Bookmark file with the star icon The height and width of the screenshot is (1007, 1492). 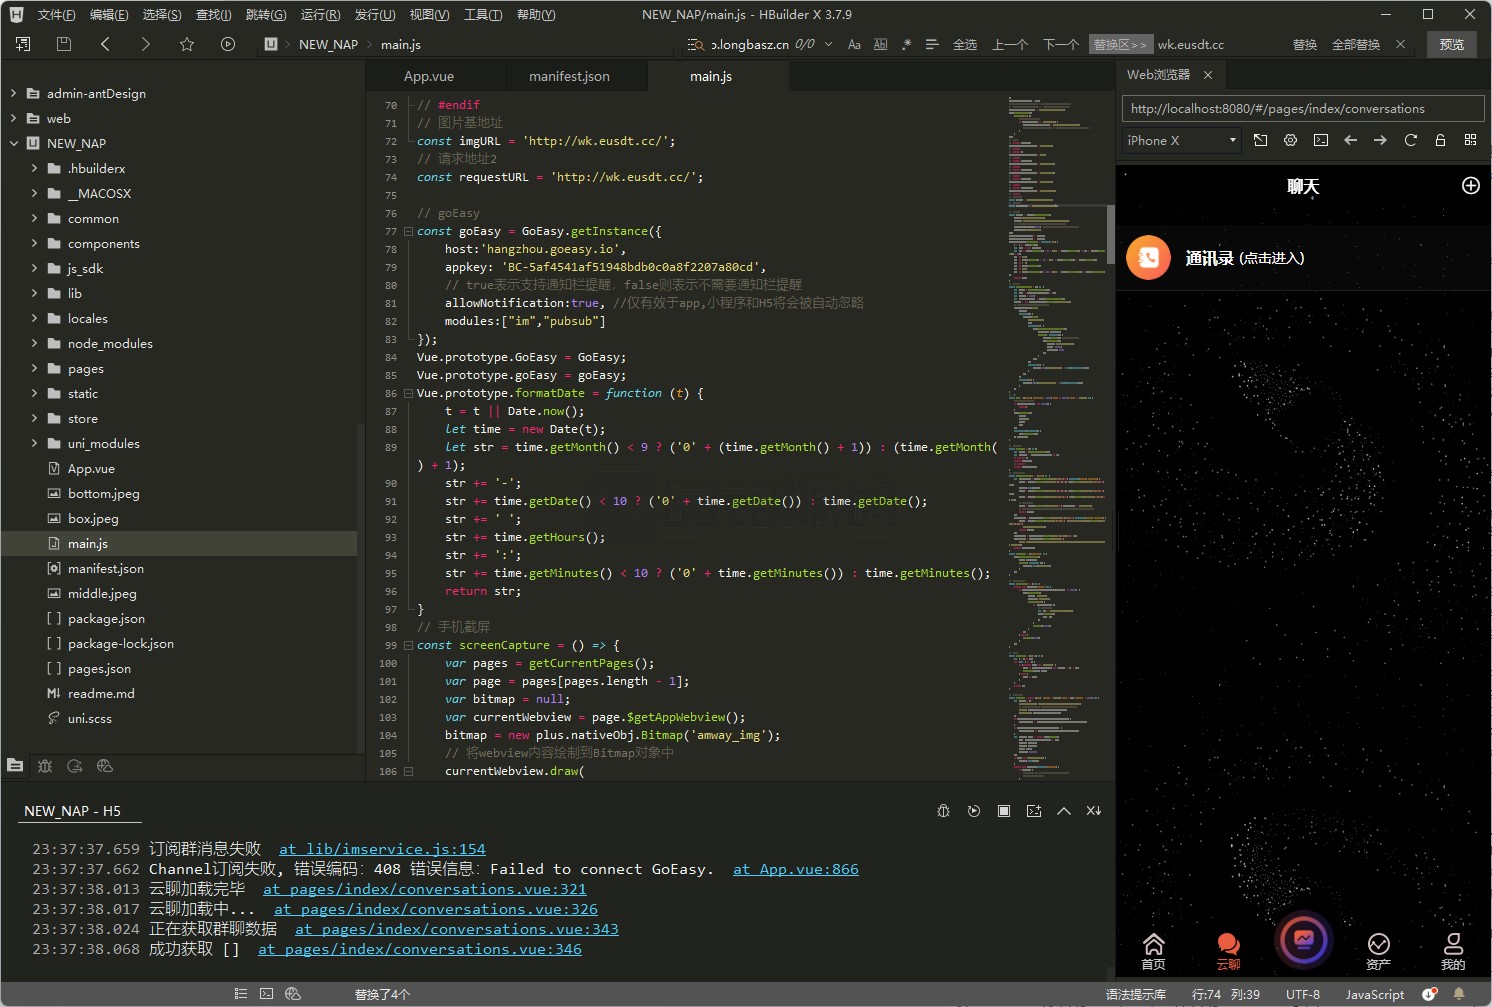coord(187,44)
